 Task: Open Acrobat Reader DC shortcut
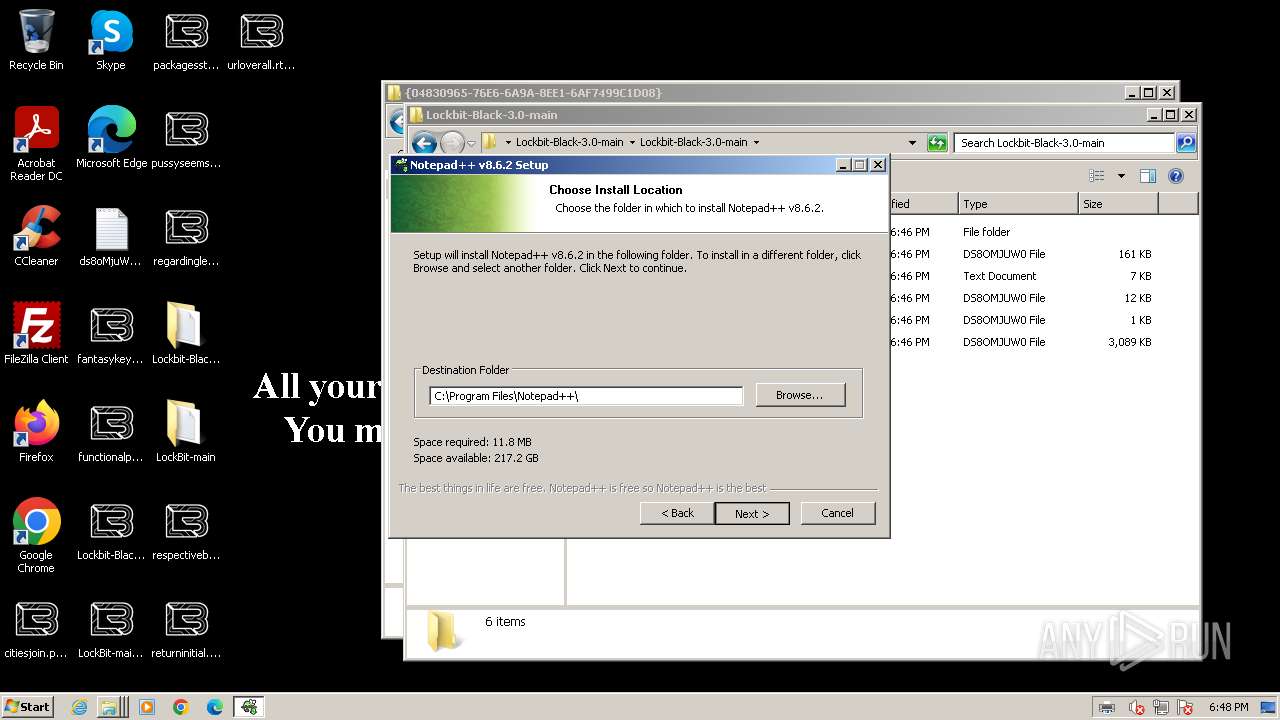click(36, 145)
